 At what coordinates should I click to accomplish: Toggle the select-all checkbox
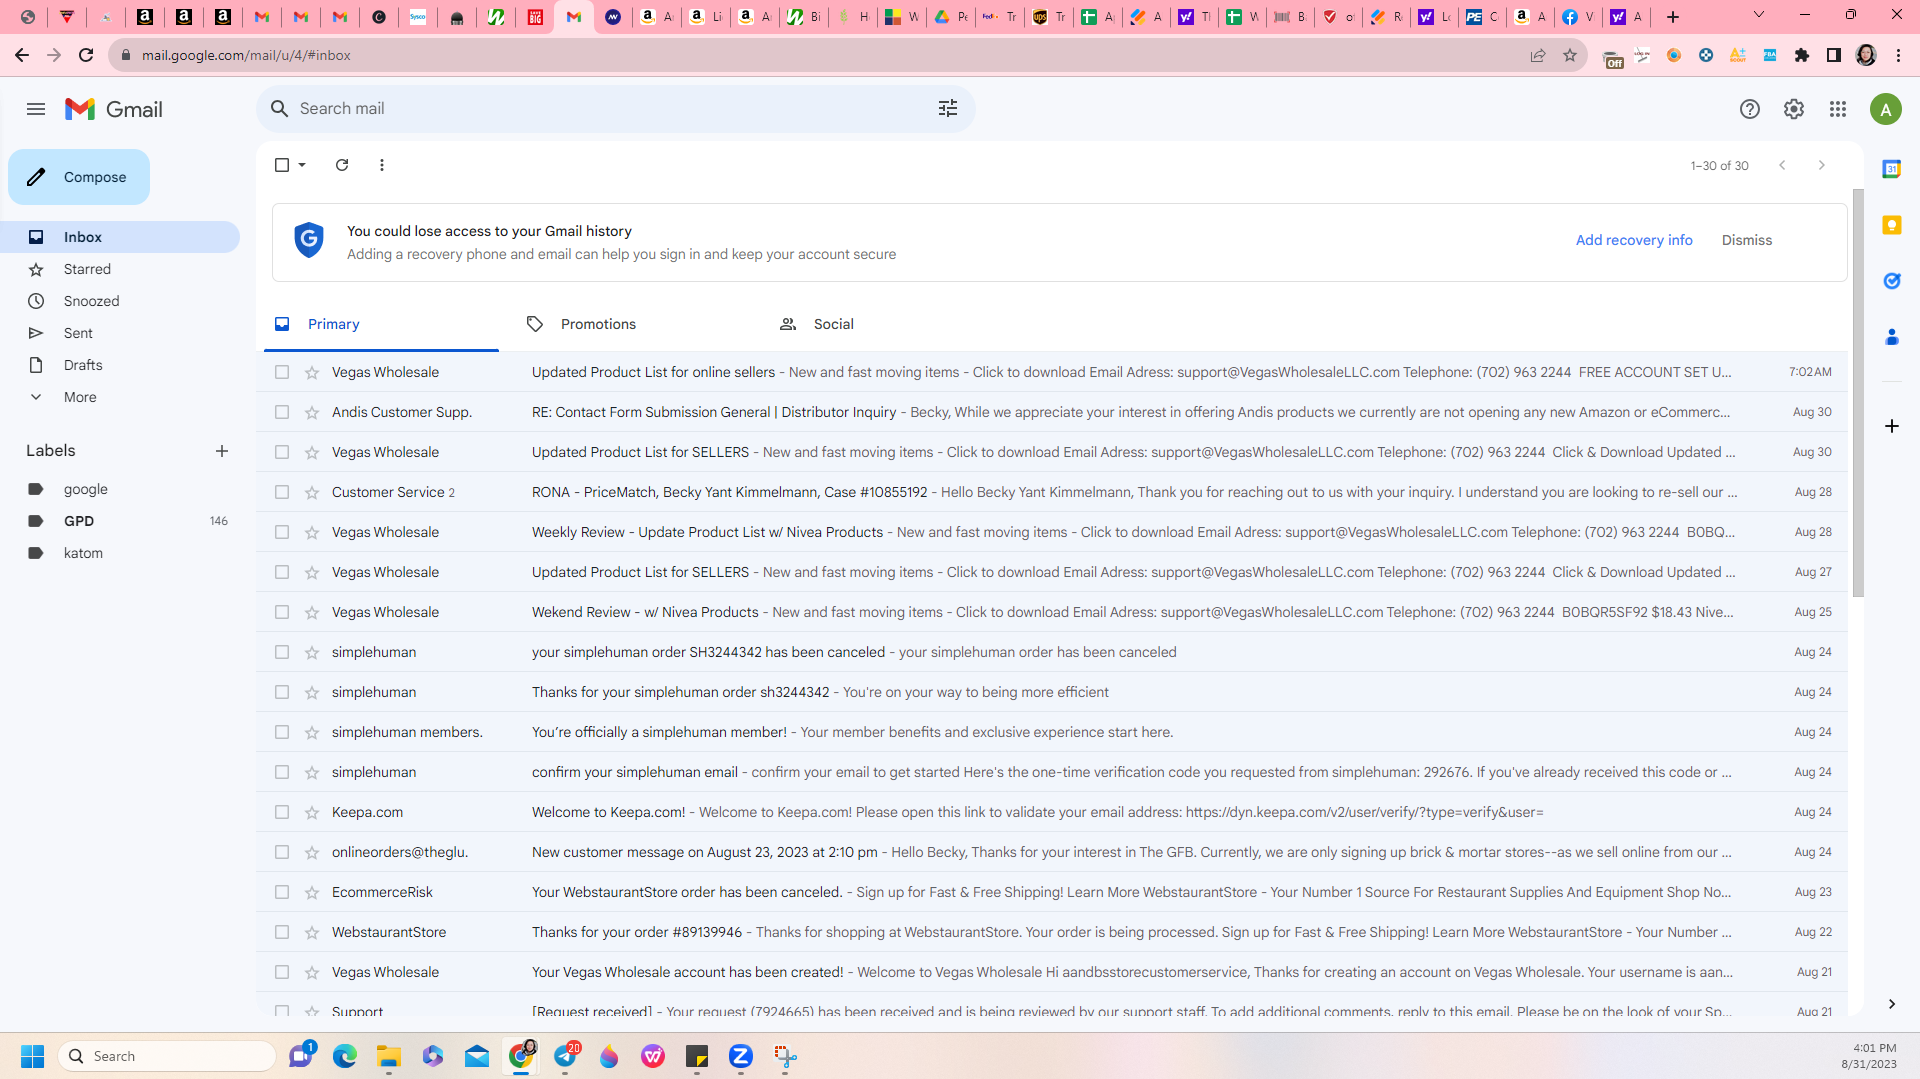click(282, 165)
